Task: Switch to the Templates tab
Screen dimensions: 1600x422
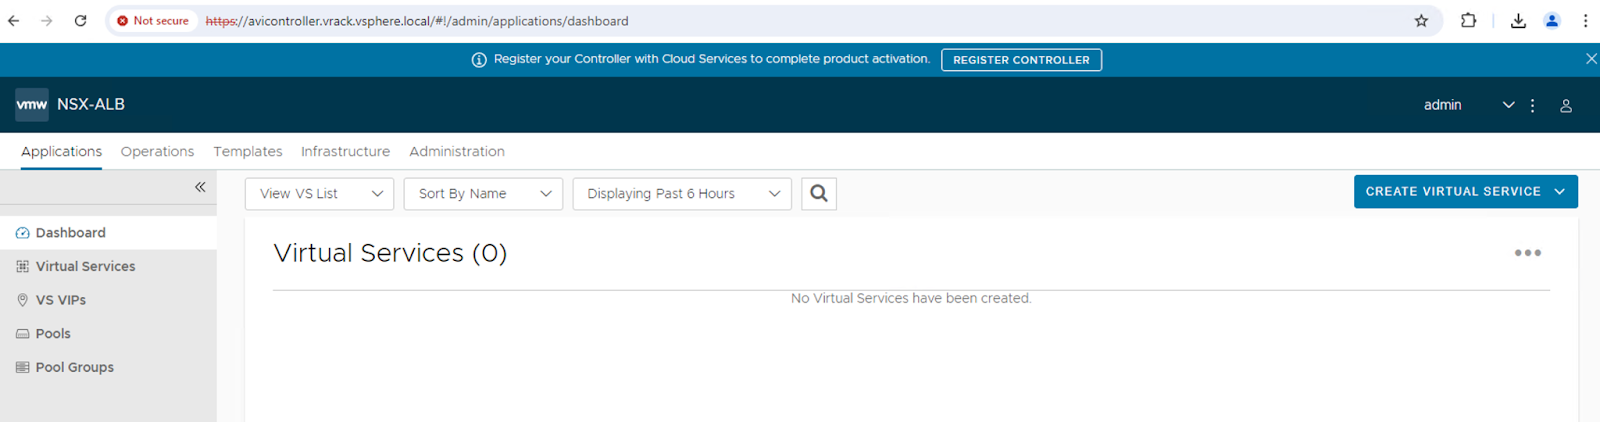Action: 248,152
